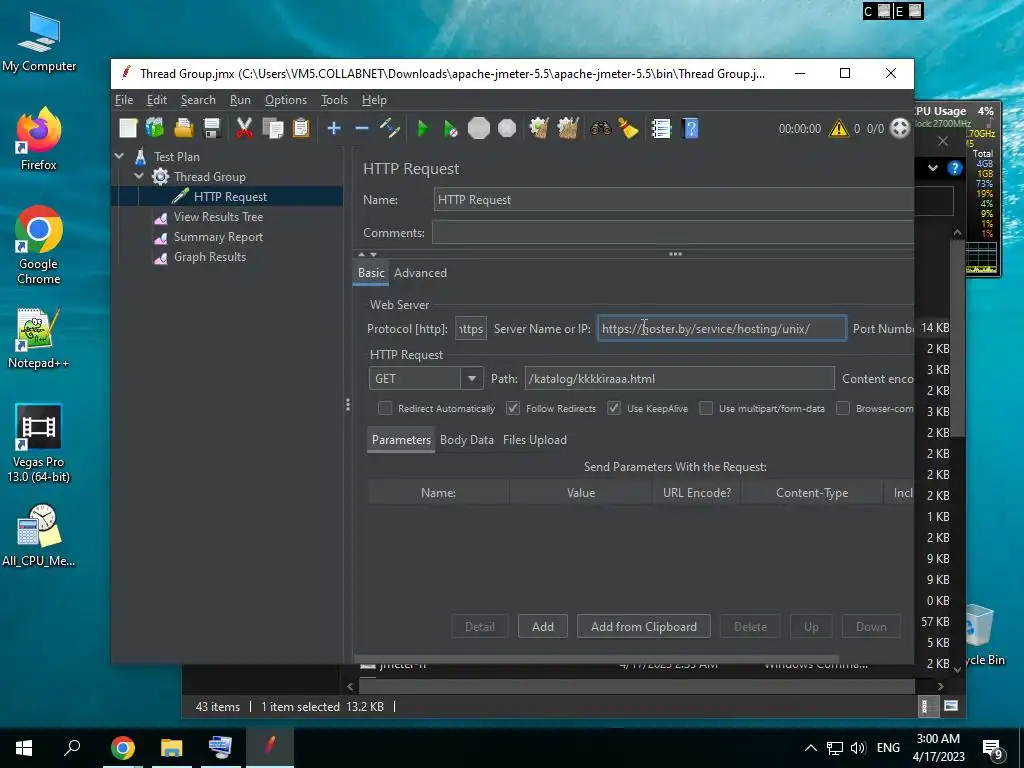Click the Content-Type column header
The width and height of the screenshot is (1024, 768).
pyautogui.click(x=812, y=493)
